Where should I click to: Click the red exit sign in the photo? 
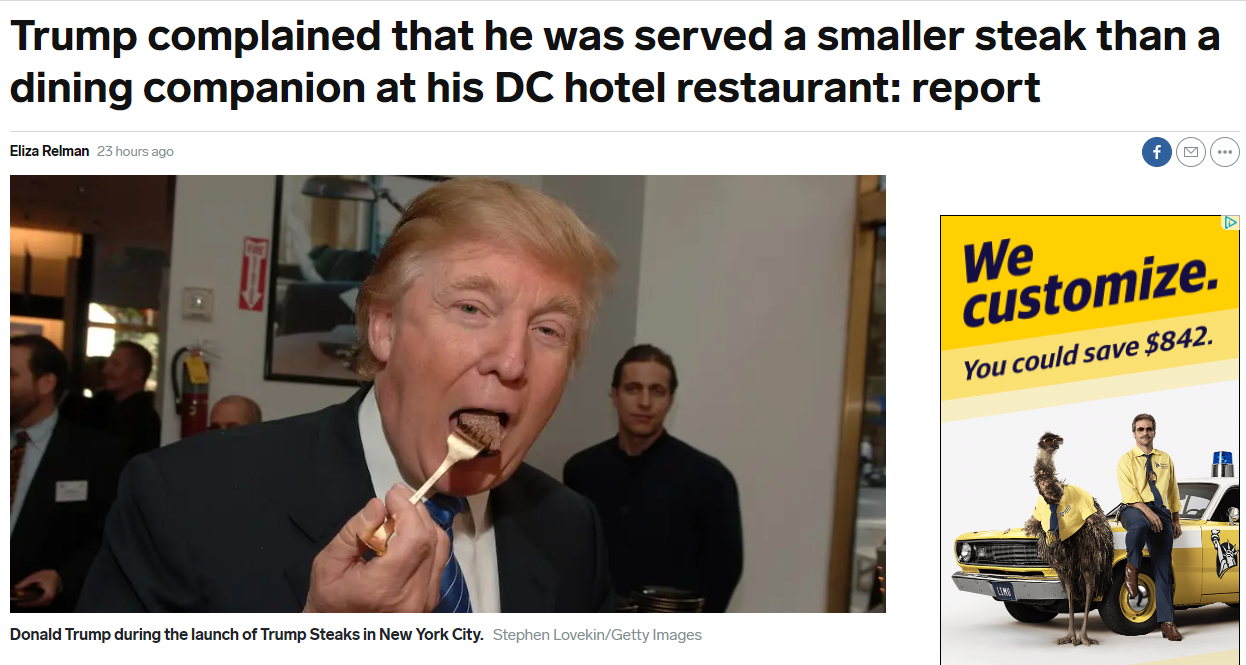(x=253, y=273)
